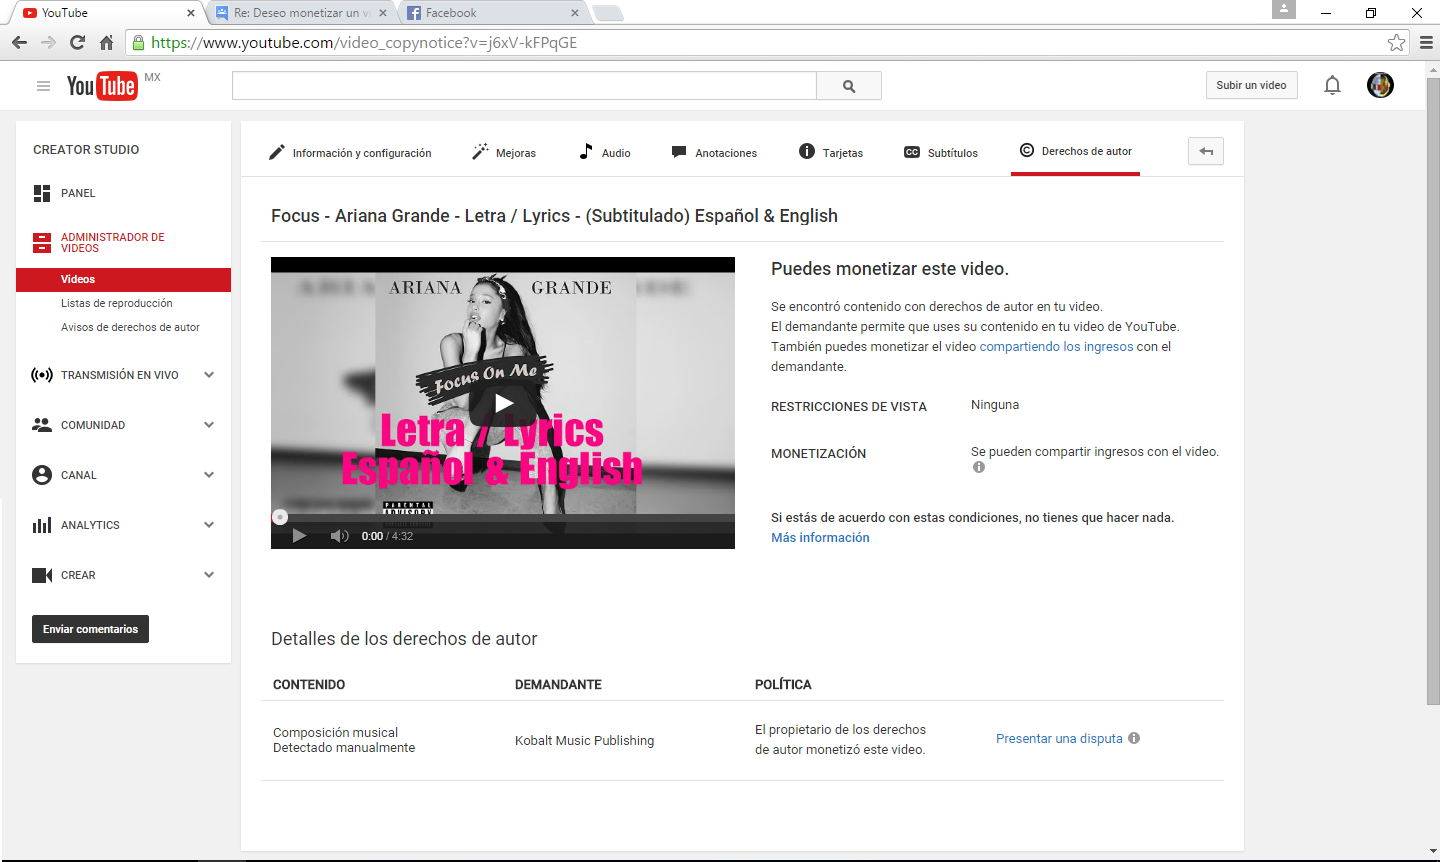Reload the page
The width and height of the screenshot is (1443, 862).
pyautogui.click(x=77, y=43)
